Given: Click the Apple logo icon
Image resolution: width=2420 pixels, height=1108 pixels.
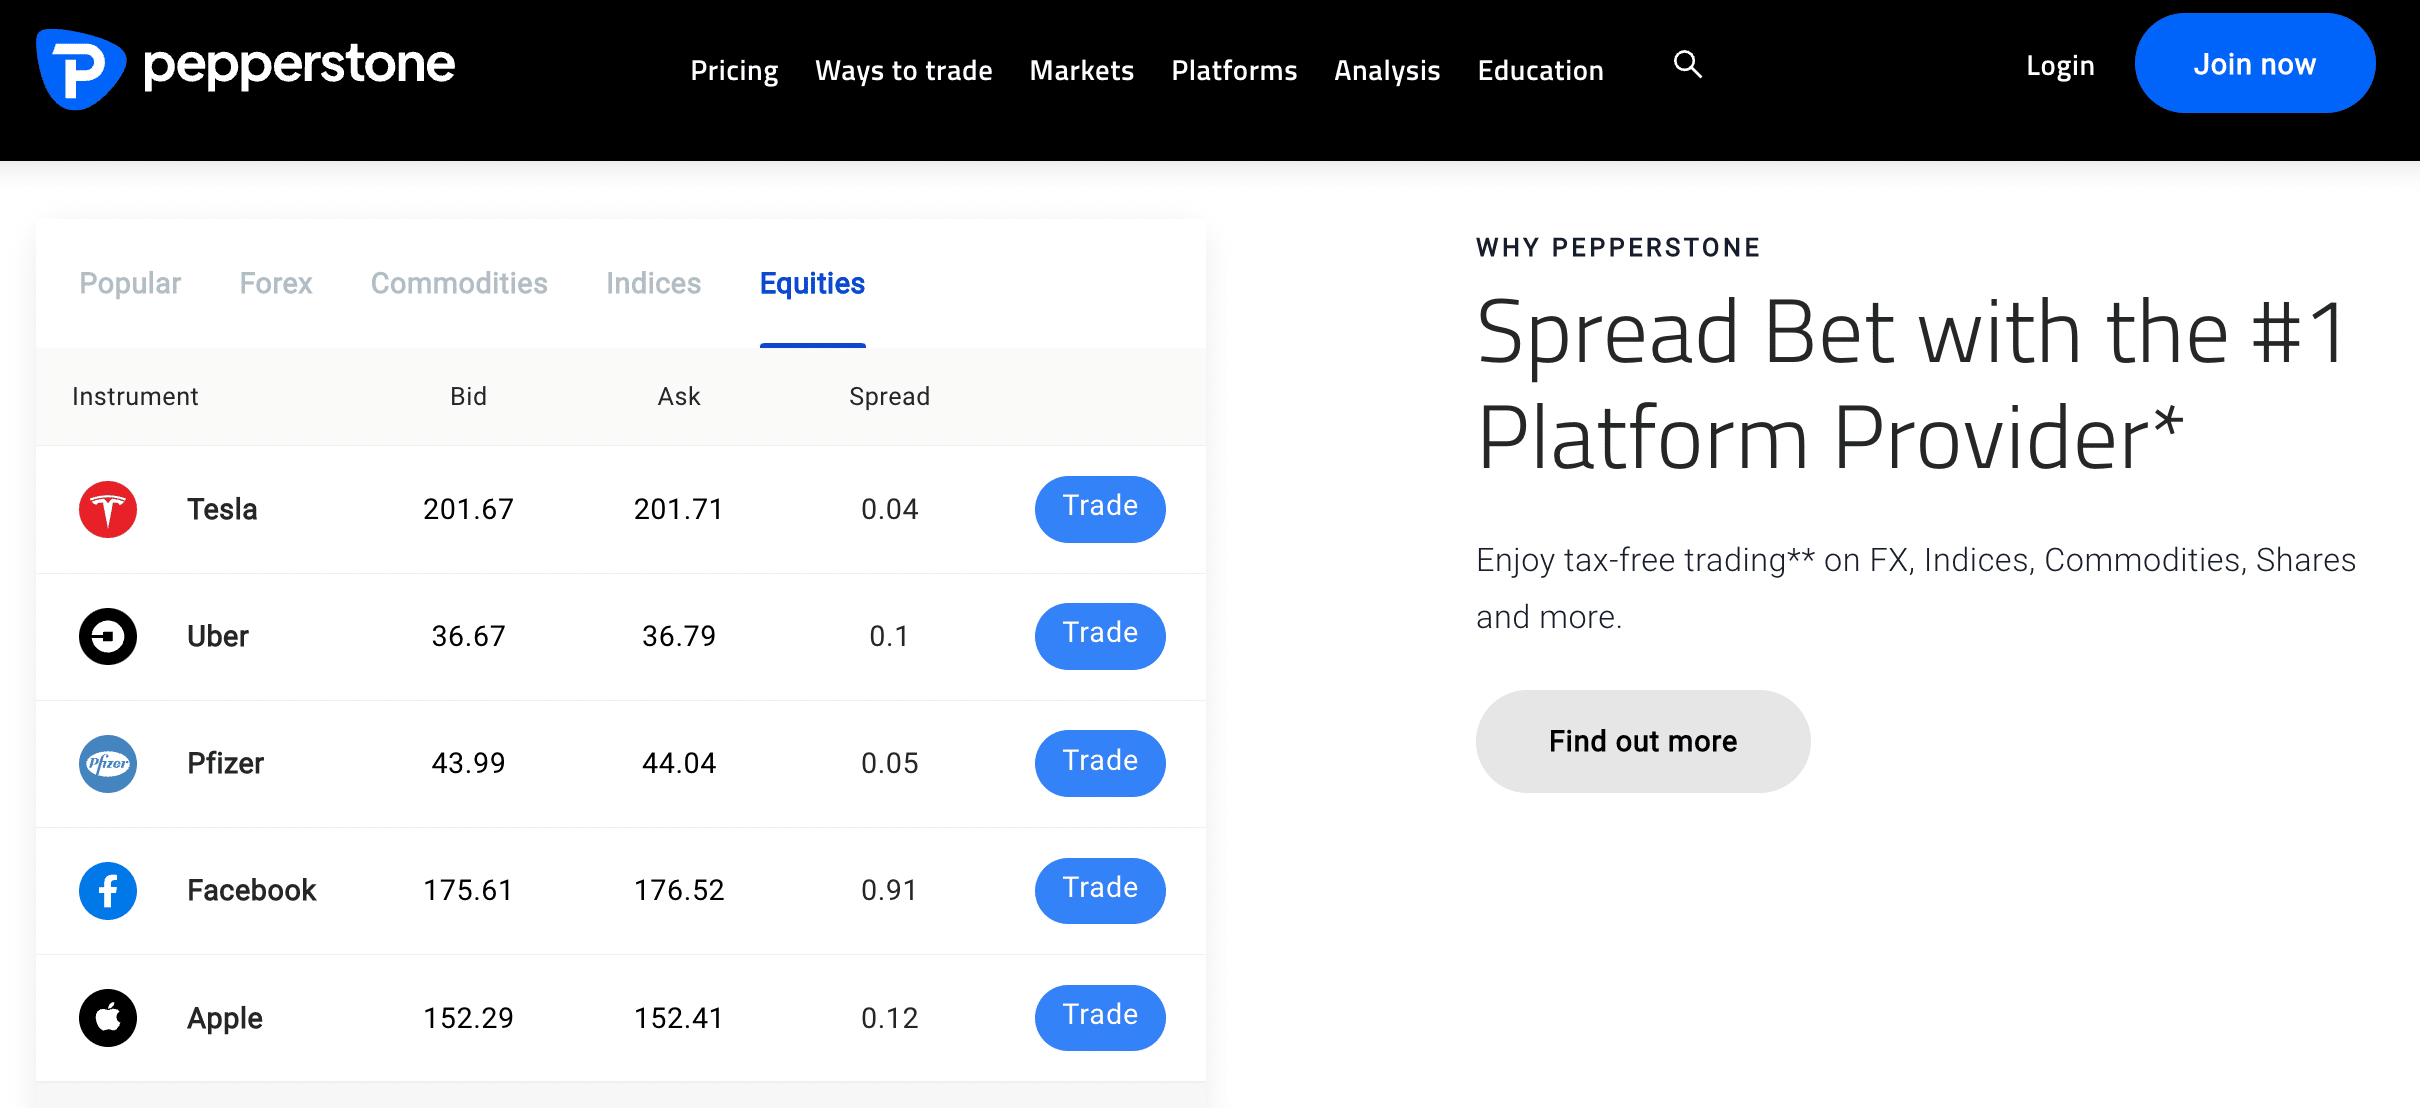Looking at the screenshot, I should click(x=108, y=1017).
